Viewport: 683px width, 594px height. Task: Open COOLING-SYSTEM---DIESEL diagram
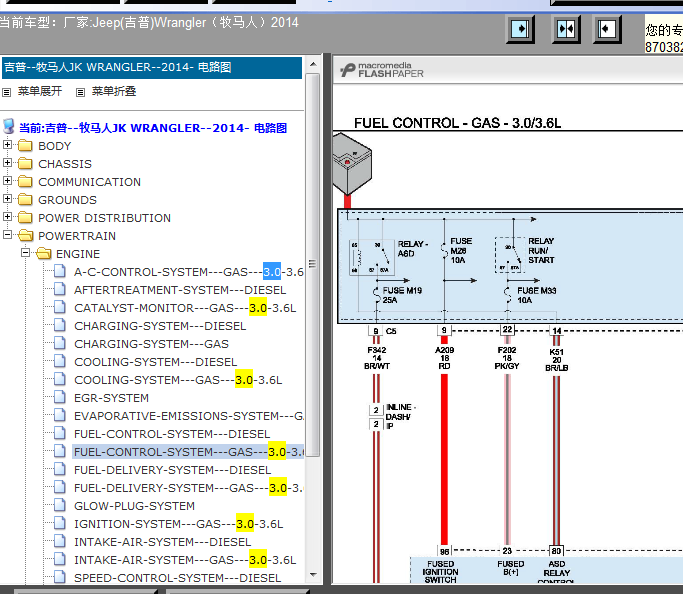coord(156,362)
